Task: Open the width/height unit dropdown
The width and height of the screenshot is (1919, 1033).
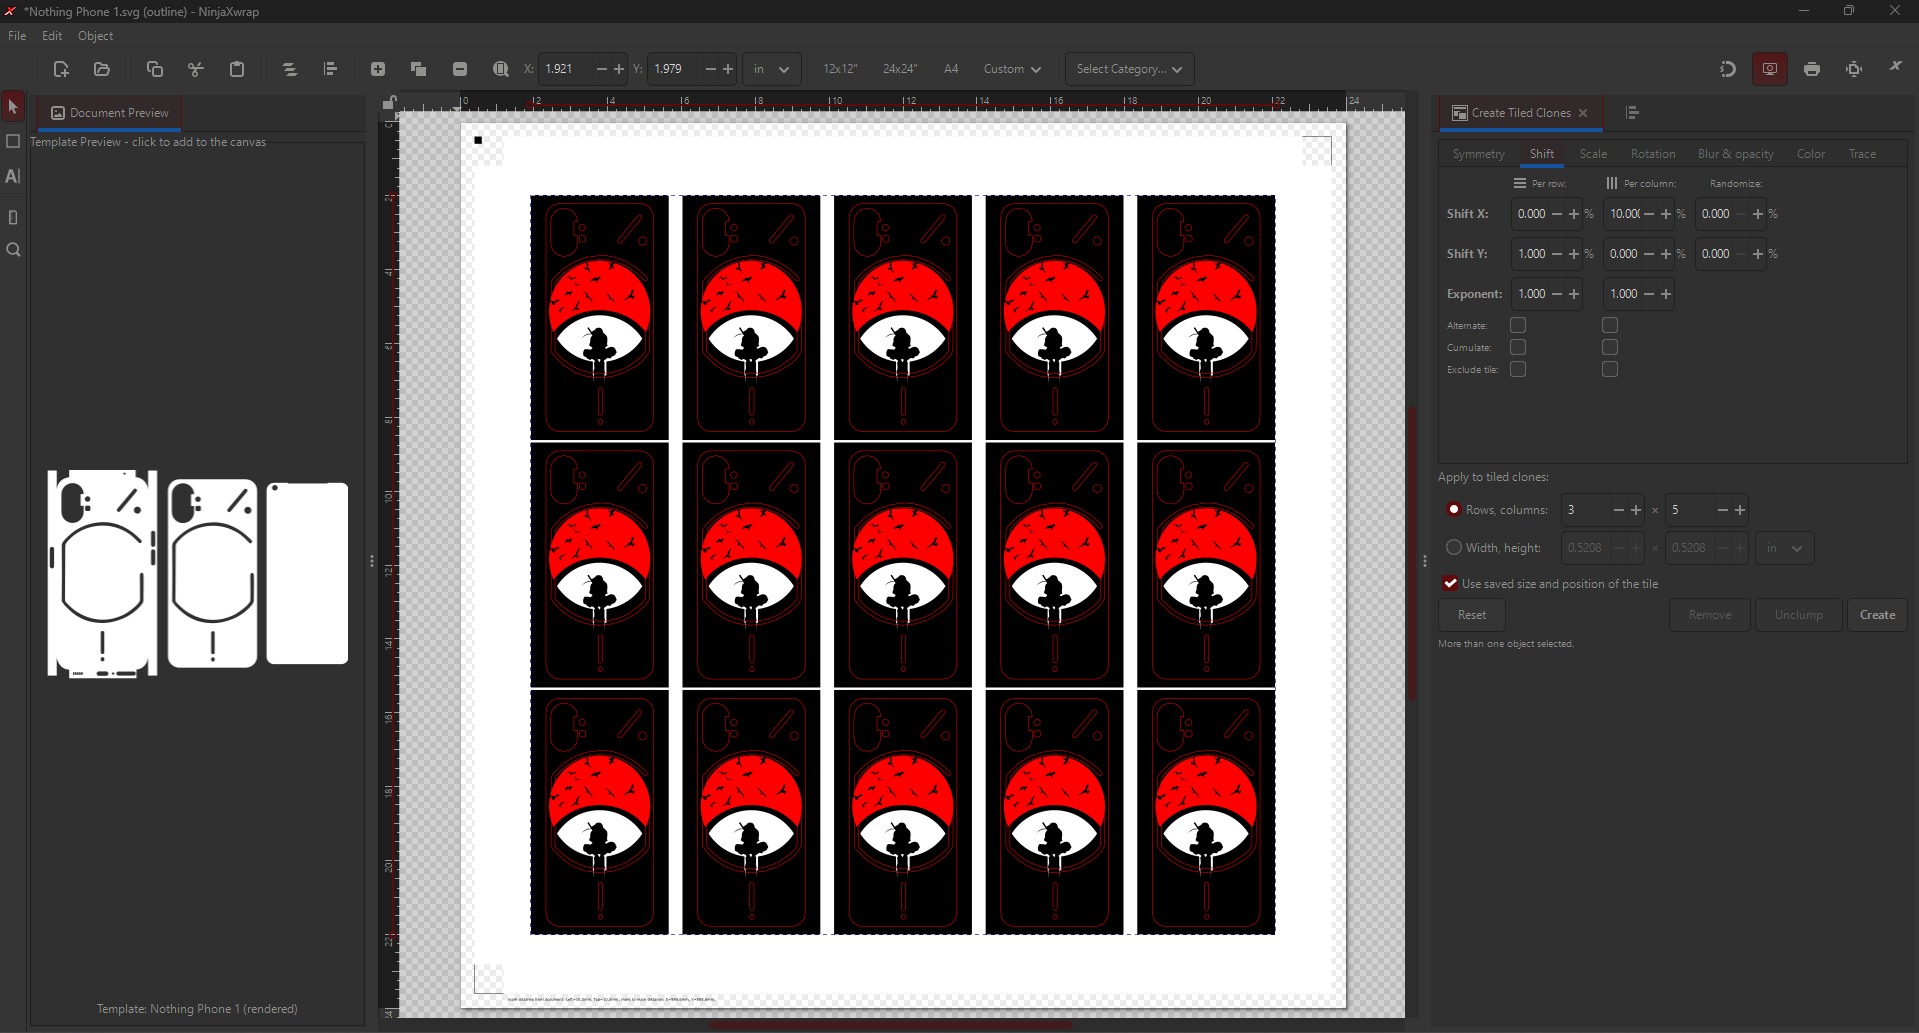Action: [x=1785, y=548]
